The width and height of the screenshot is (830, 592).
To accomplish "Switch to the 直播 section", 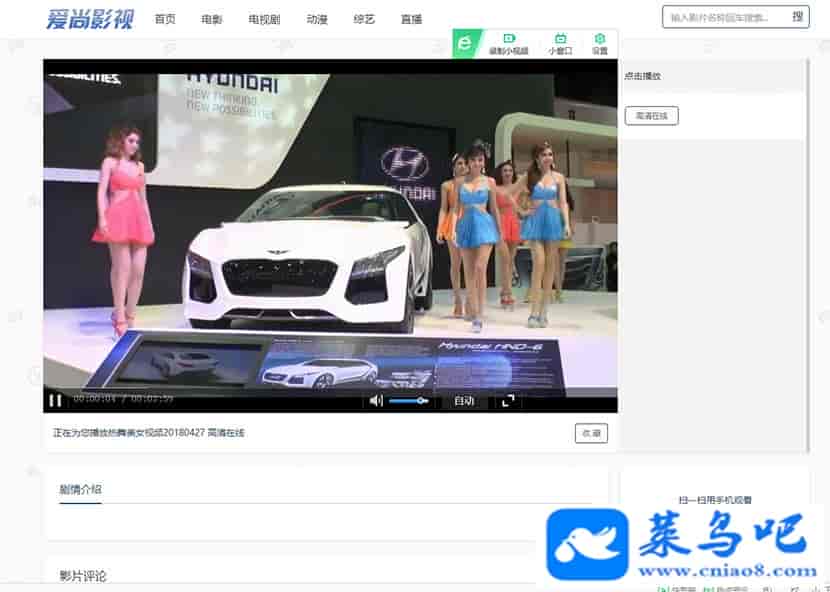I will (x=411, y=19).
